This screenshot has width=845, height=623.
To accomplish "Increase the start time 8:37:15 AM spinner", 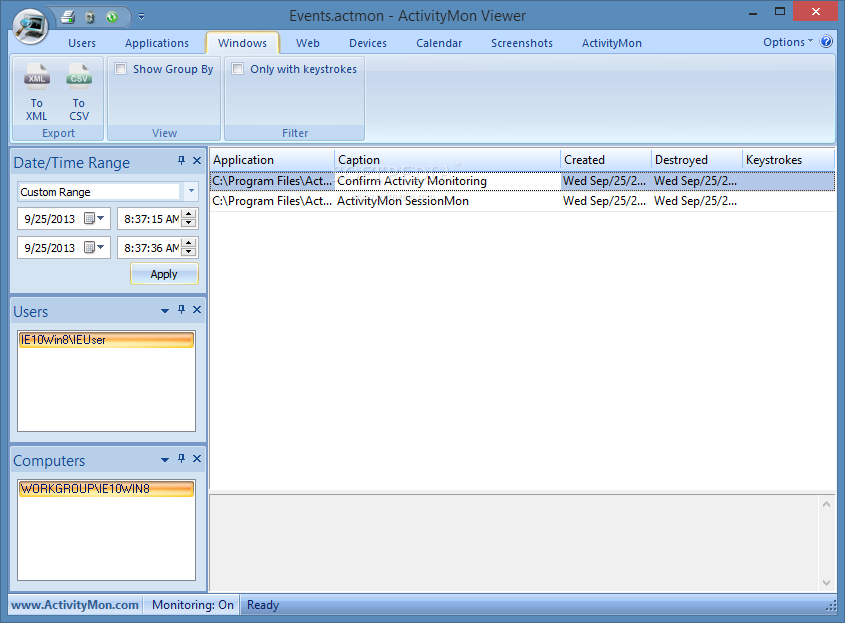I will coord(189,214).
